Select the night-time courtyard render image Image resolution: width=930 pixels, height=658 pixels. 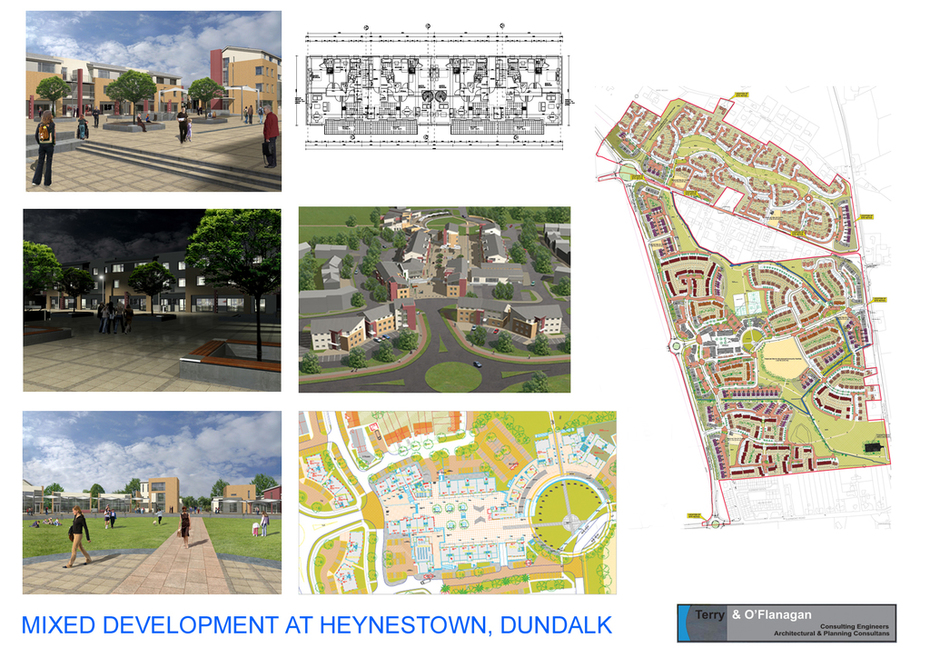pos(153,300)
